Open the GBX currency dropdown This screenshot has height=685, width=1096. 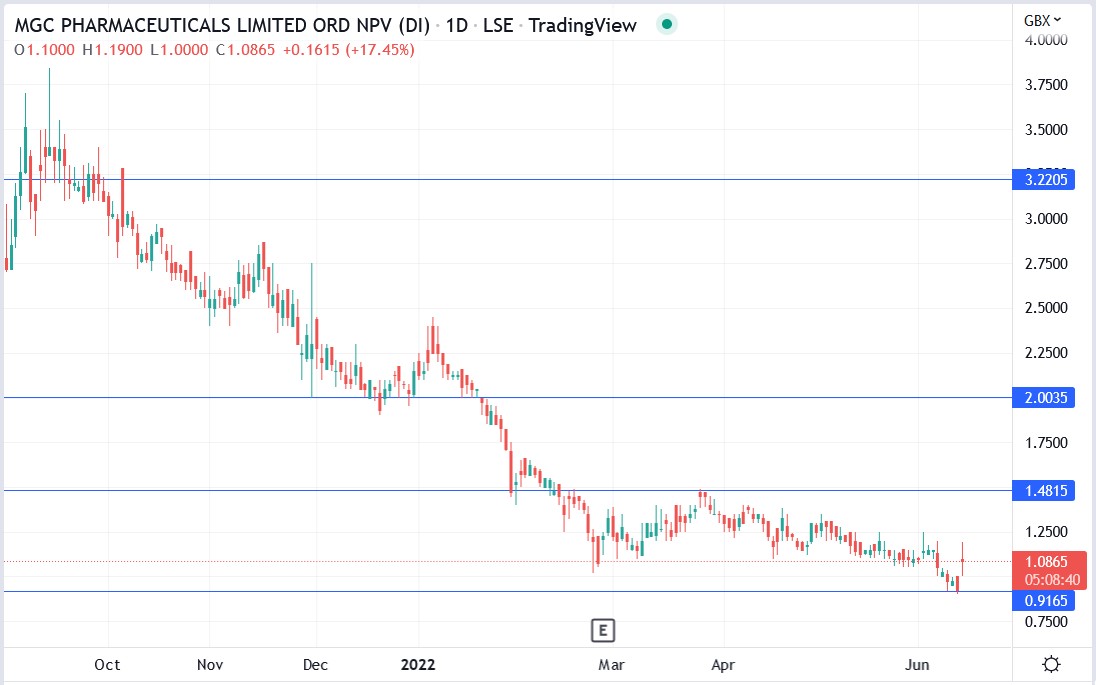[1042, 21]
